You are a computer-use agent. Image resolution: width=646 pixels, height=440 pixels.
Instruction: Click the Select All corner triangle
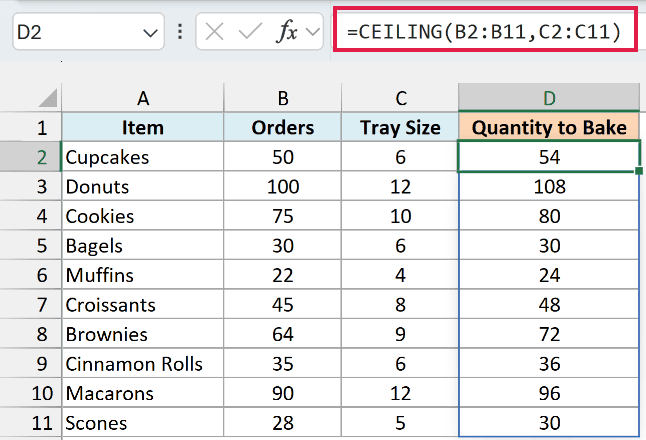click(x=48, y=98)
